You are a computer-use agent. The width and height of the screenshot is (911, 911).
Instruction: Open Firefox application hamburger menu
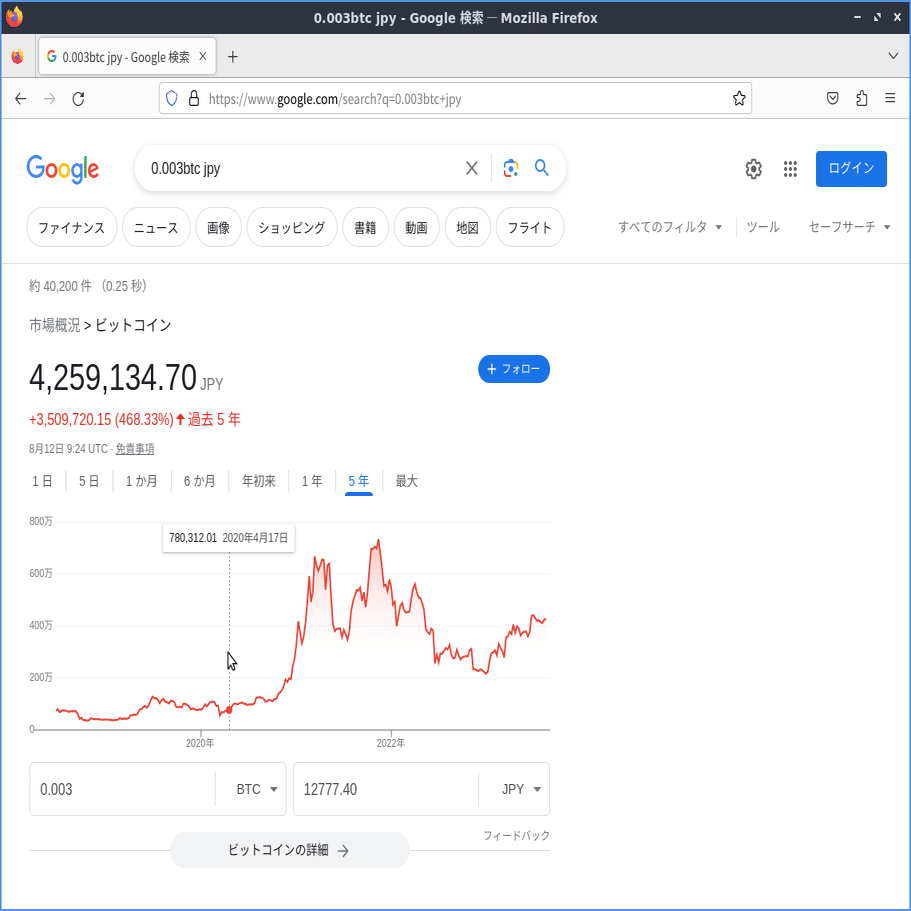coord(890,98)
